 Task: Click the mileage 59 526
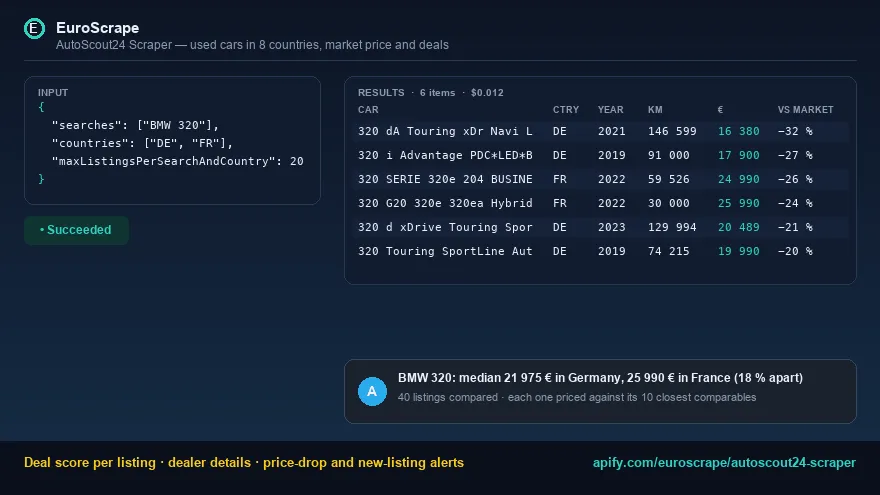pos(668,180)
